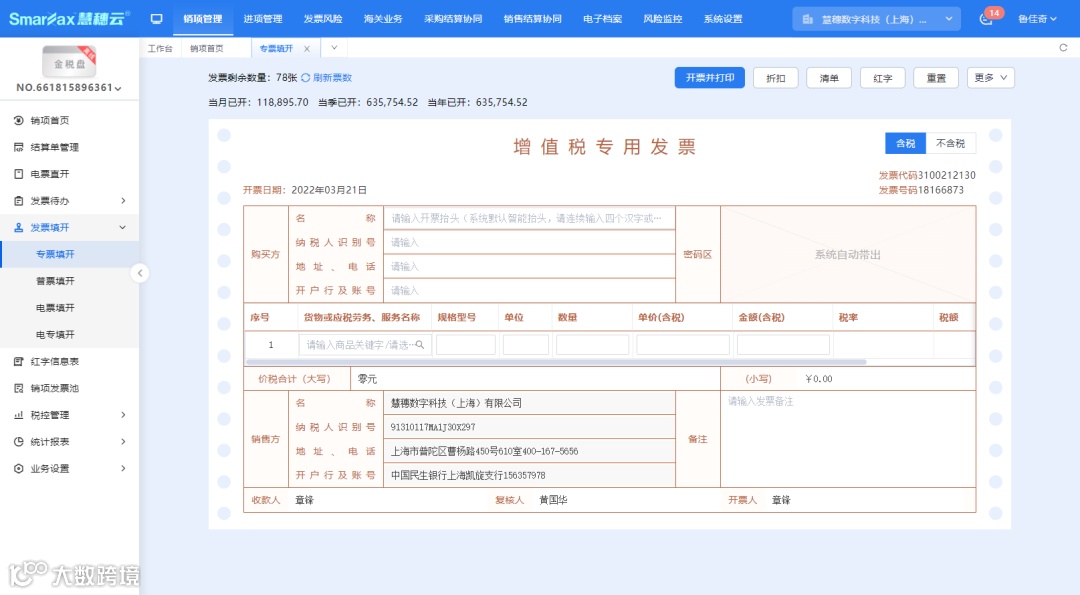
Task: Click the 红字 button
Action: click(883, 78)
